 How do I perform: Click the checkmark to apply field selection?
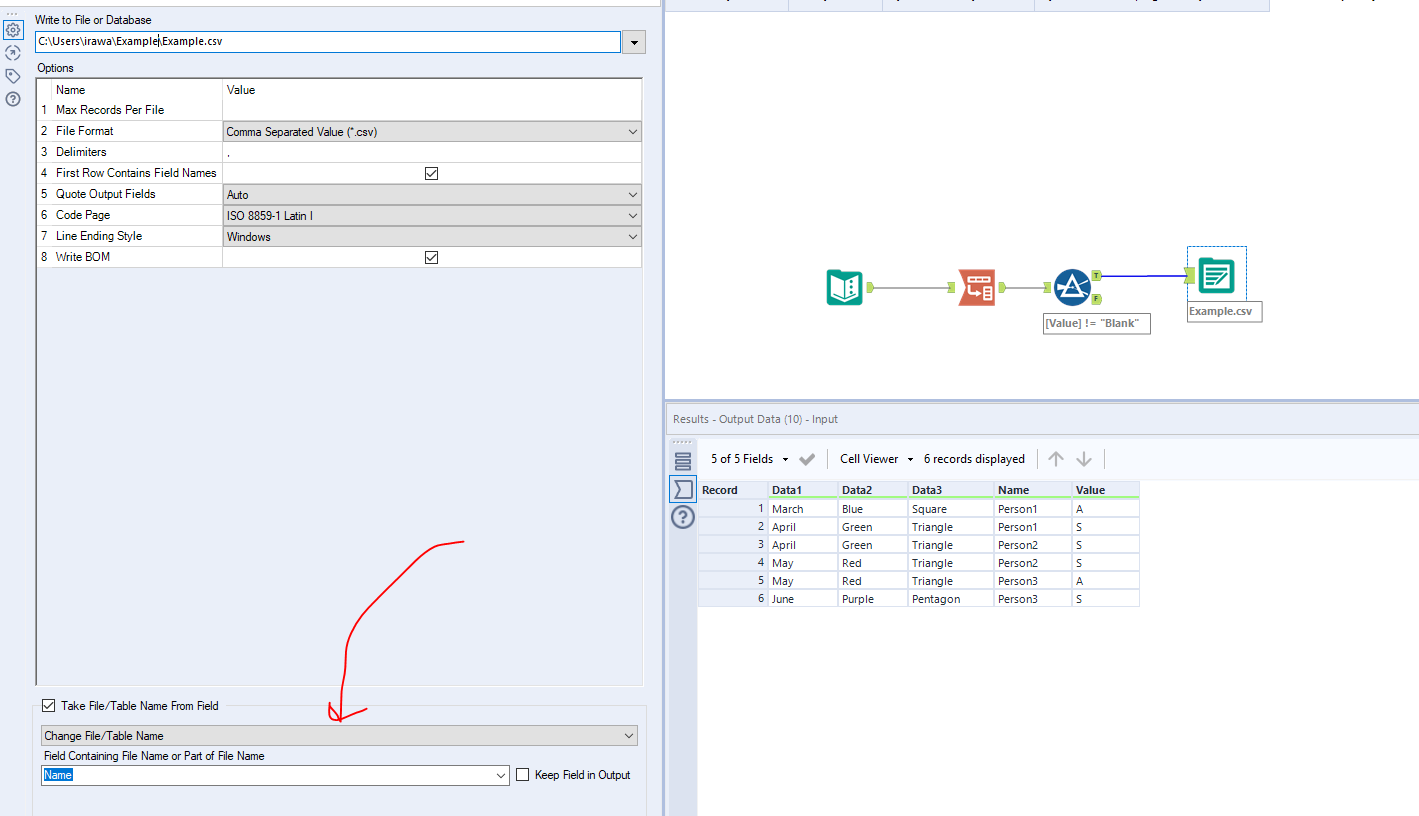807,458
